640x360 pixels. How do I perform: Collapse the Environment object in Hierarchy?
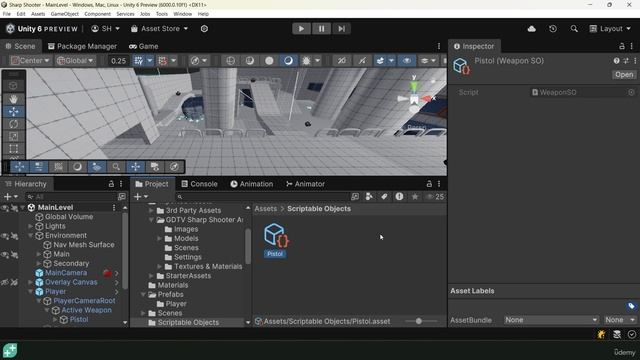[30, 236]
